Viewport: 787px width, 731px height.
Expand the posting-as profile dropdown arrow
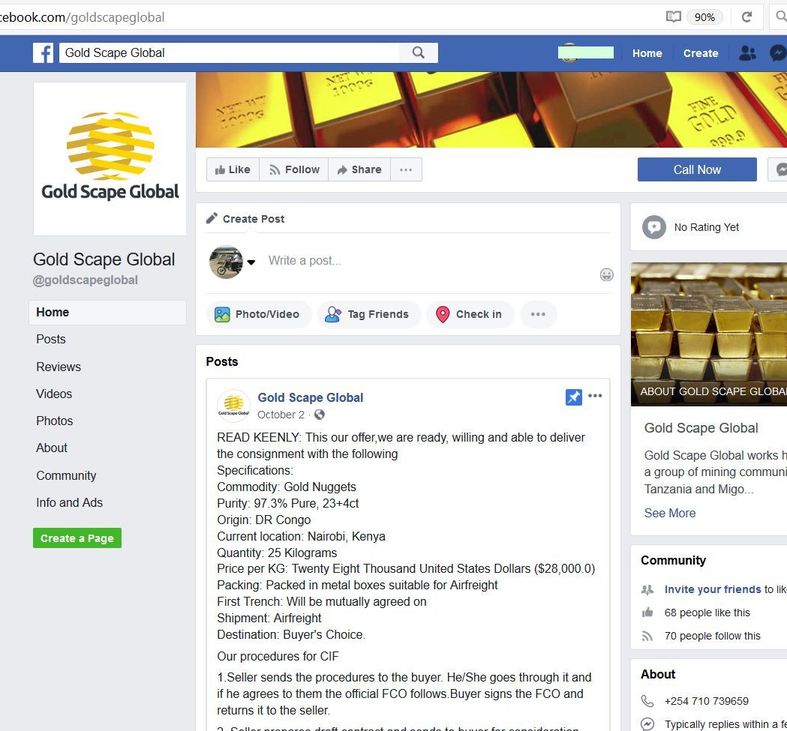(x=251, y=262)
